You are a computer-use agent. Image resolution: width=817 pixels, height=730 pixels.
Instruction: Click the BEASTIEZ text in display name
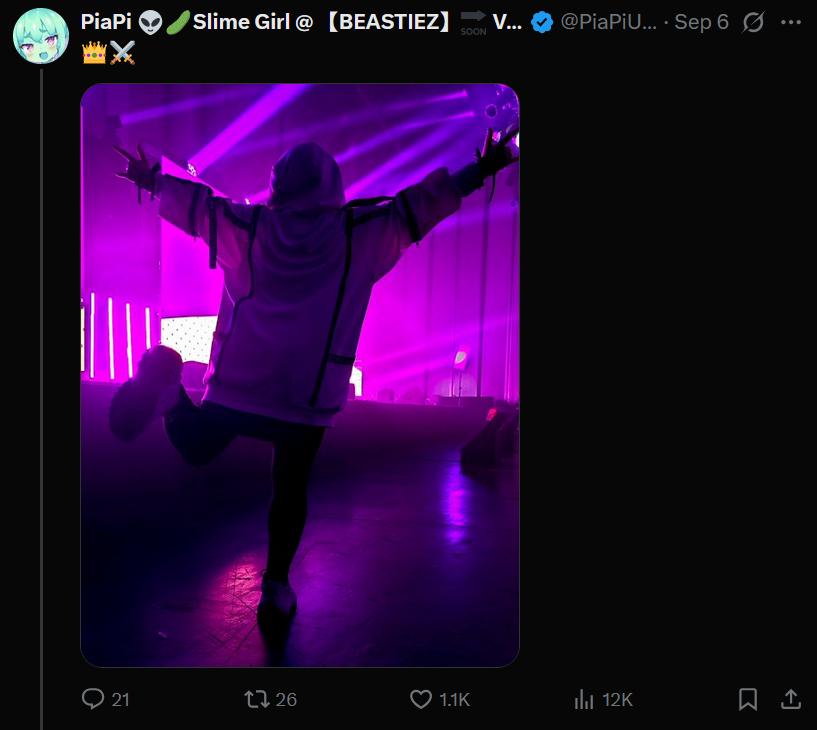click(389, 22)
